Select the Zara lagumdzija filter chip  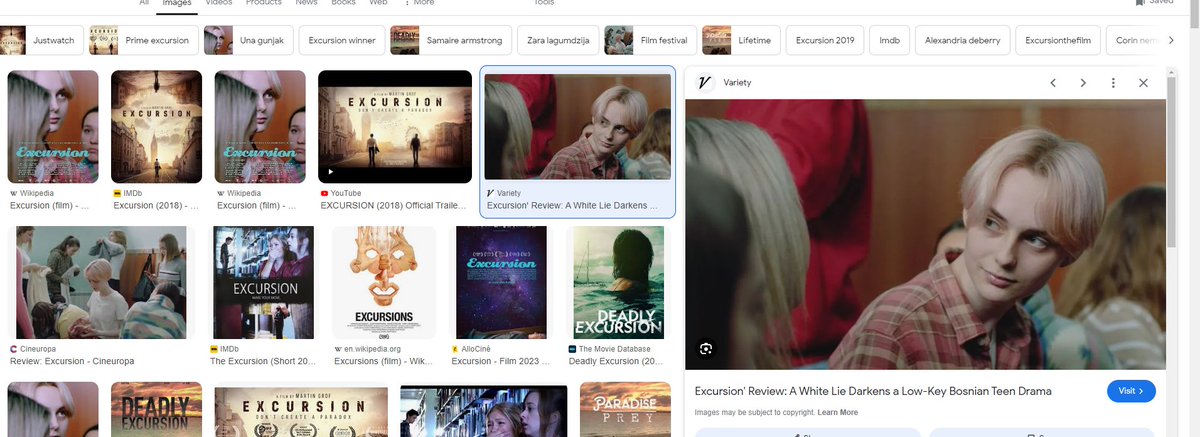click(559, 40)
